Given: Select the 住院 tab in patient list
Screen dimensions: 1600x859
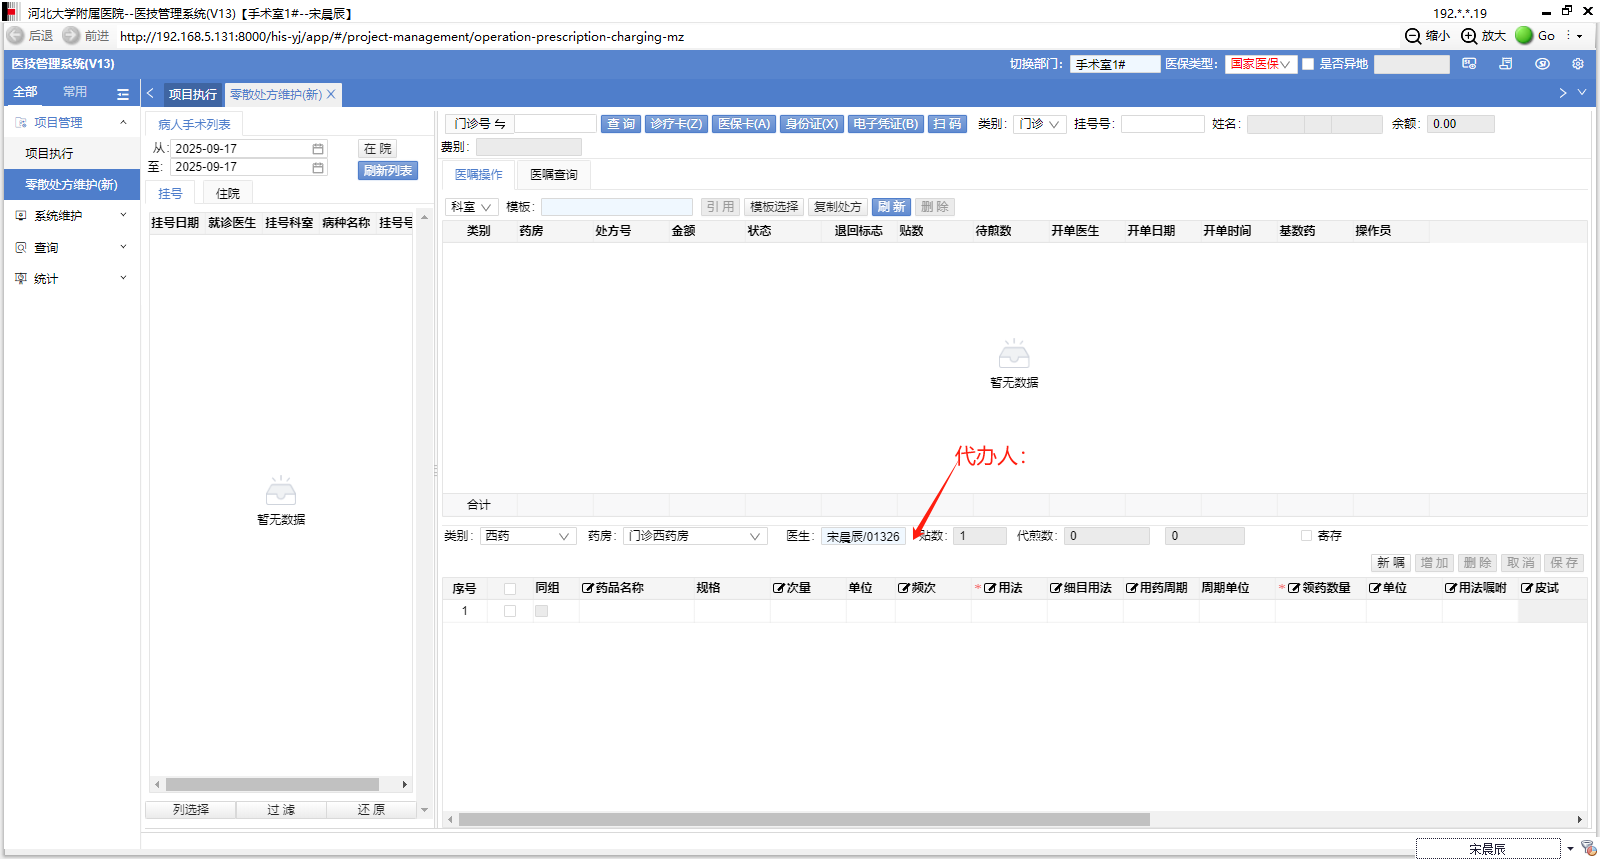Looking at the screenshot, I should [228, 194].
